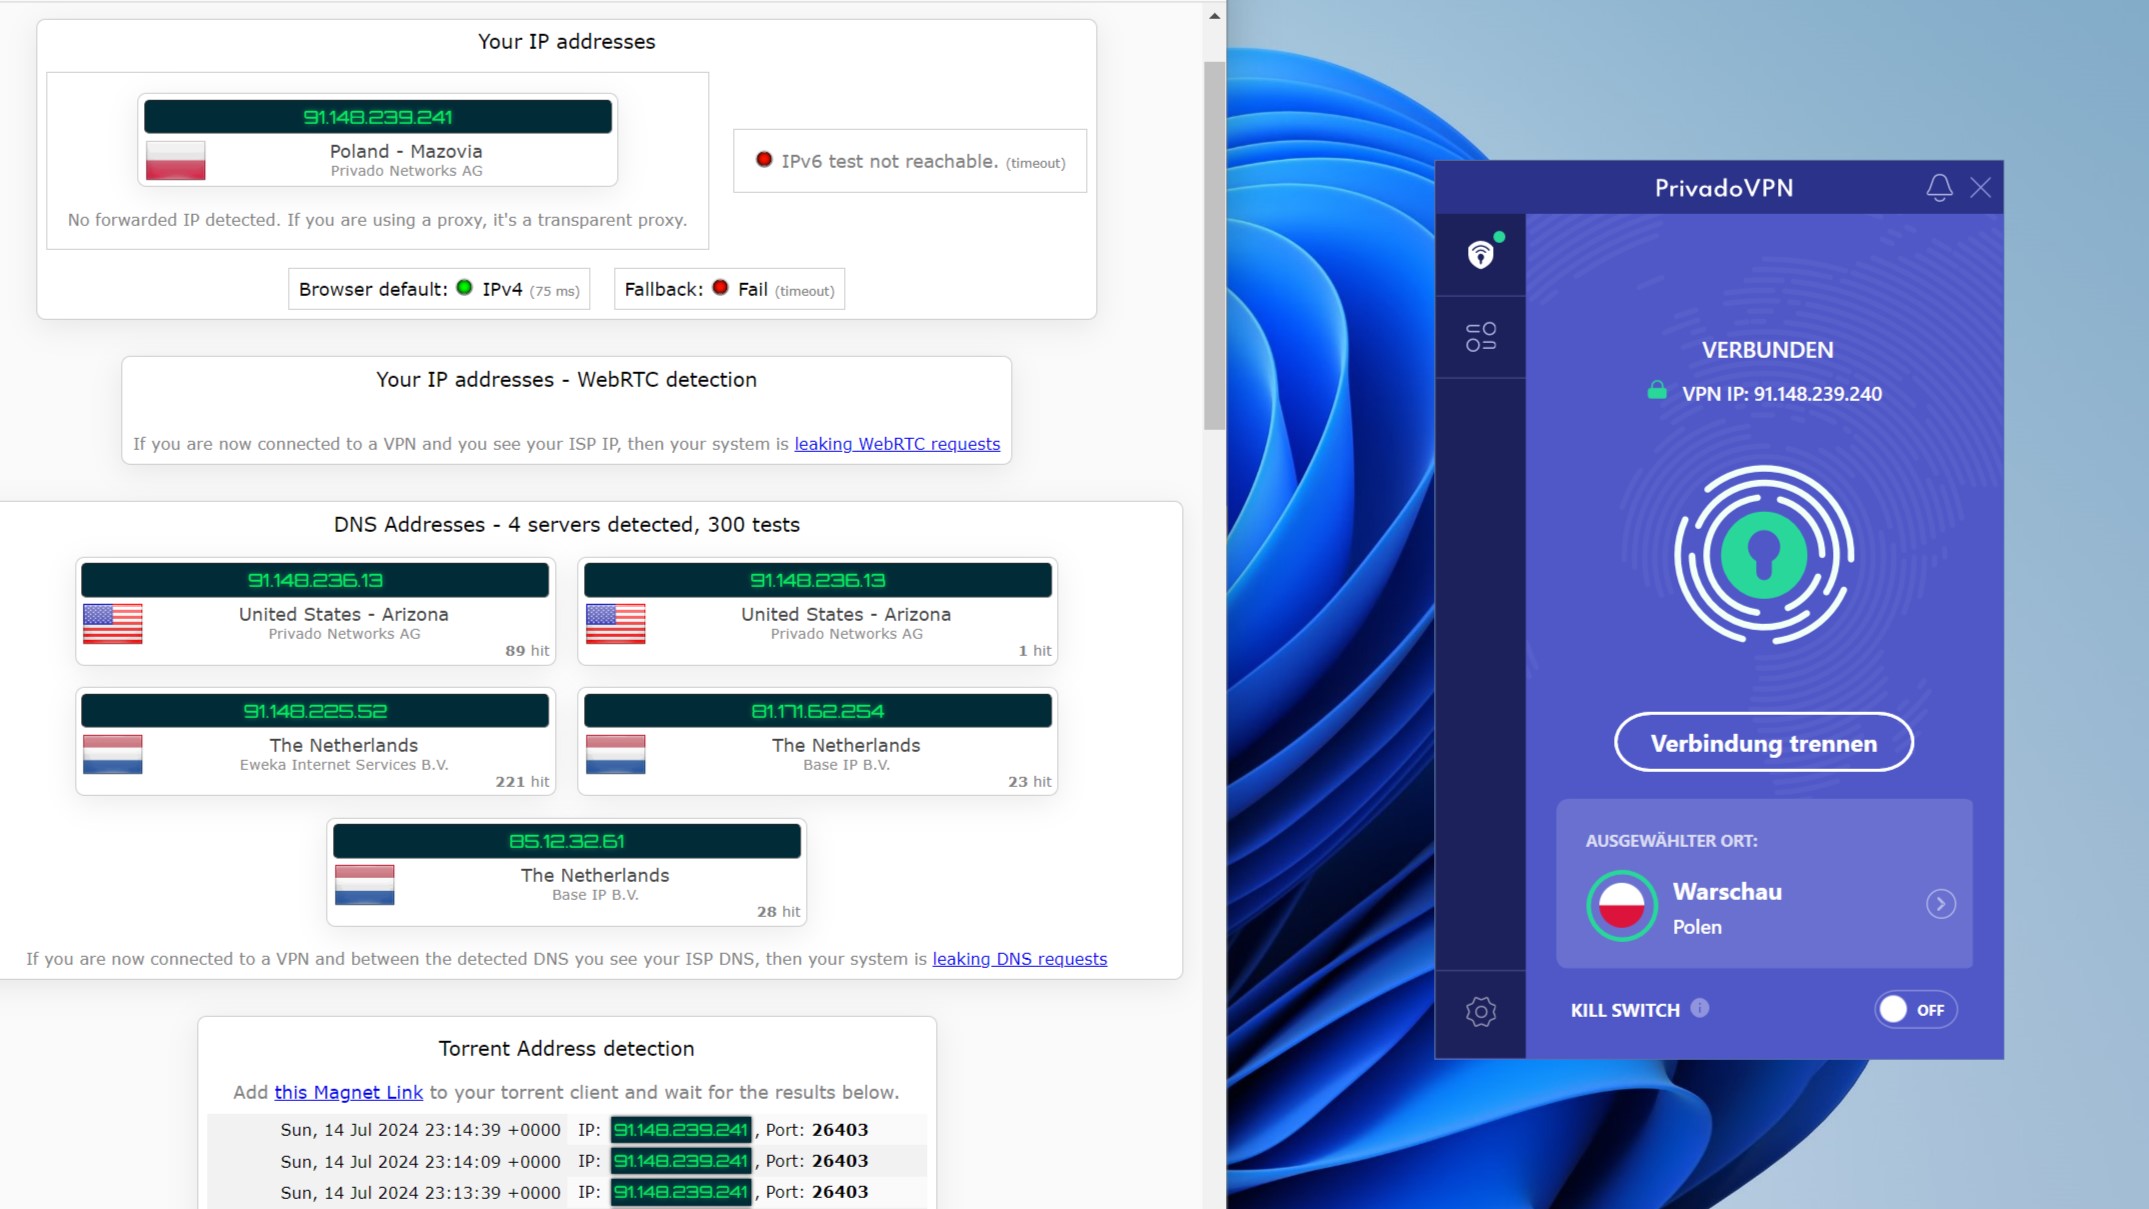Select DNS address 81.171.62.254

pos(818,711)
